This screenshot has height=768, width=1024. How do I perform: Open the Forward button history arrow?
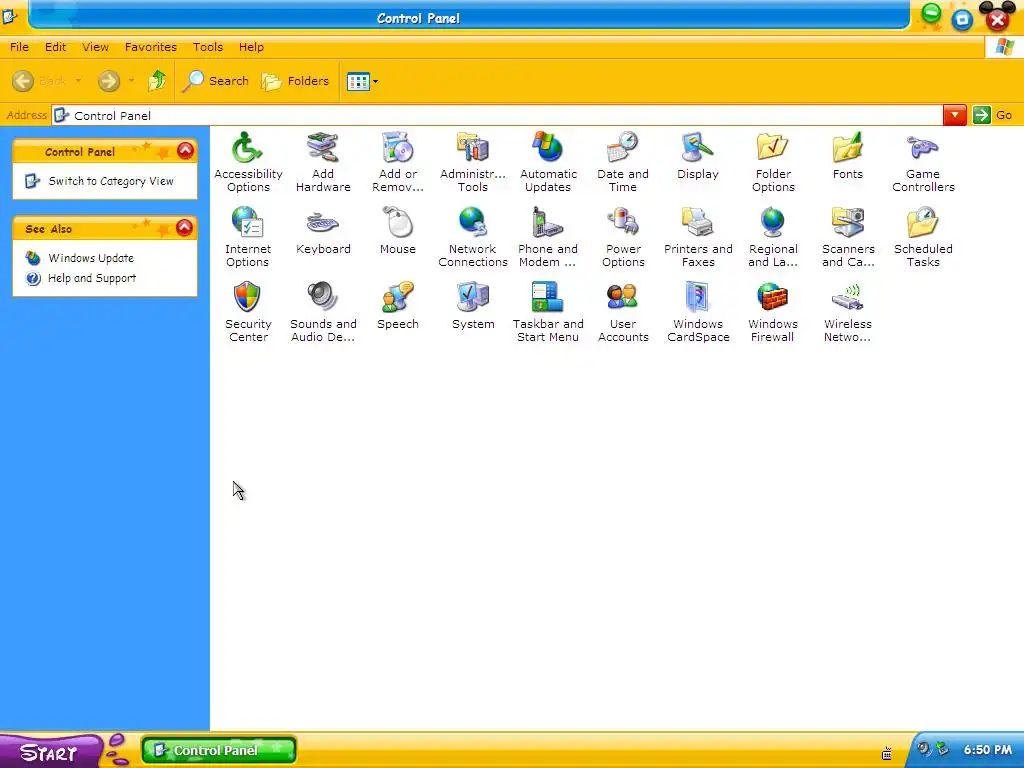[131, 81]
